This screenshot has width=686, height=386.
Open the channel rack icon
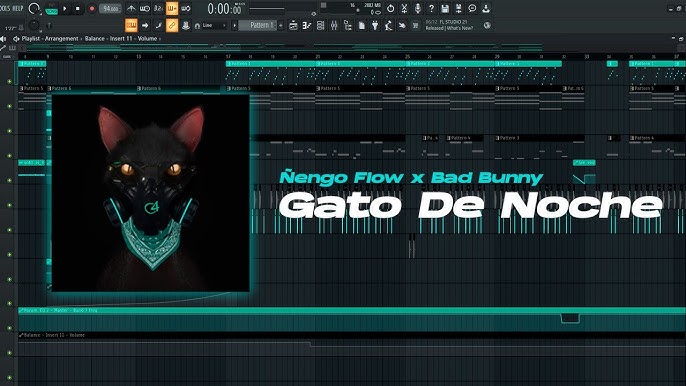(x=320, y=25)
